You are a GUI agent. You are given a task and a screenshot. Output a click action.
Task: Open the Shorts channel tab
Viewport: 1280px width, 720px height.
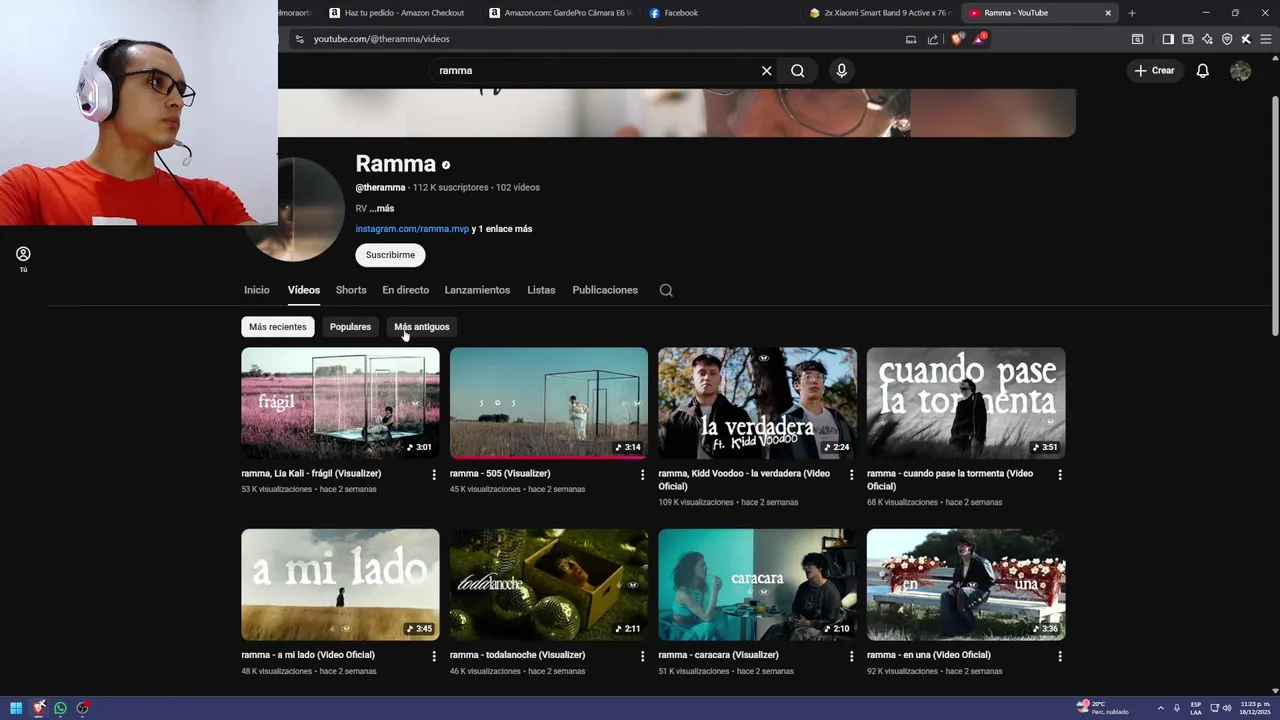[x=351, y=290]
